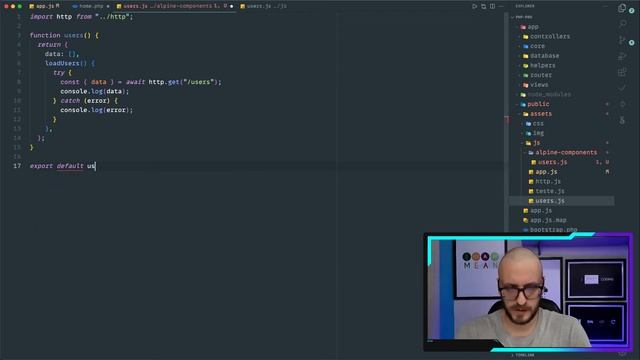Switch to the app.js editor tab
The height and width of the screenshot is (360, 640).
(44, 6)
